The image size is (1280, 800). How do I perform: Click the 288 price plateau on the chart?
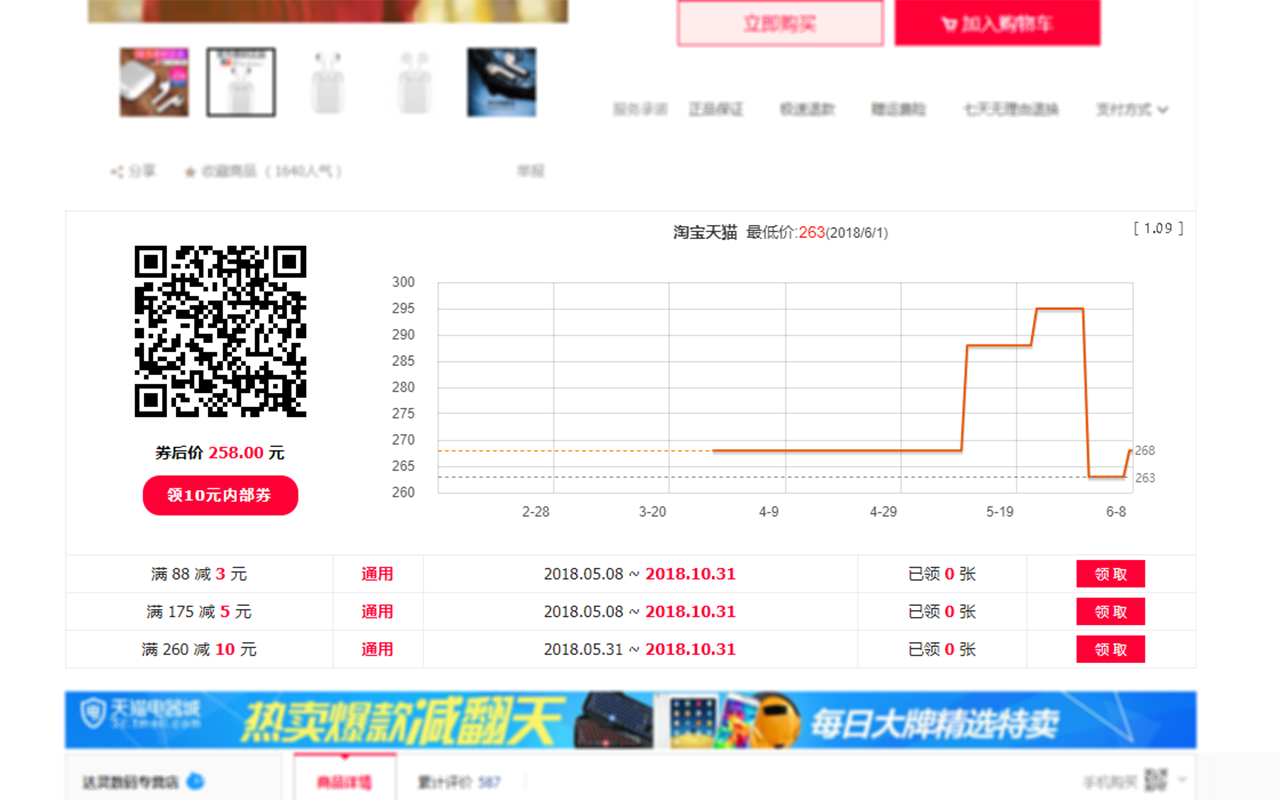(x=999, y=346)
